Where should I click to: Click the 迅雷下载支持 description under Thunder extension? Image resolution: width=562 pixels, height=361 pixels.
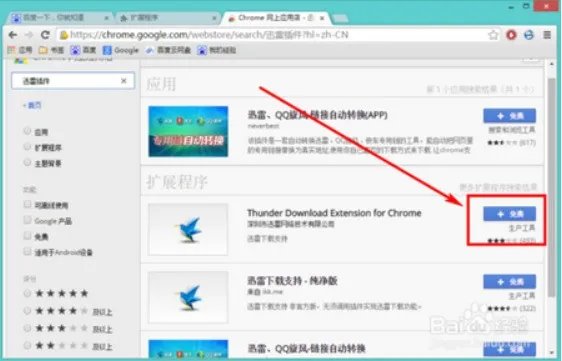point(267,238)
